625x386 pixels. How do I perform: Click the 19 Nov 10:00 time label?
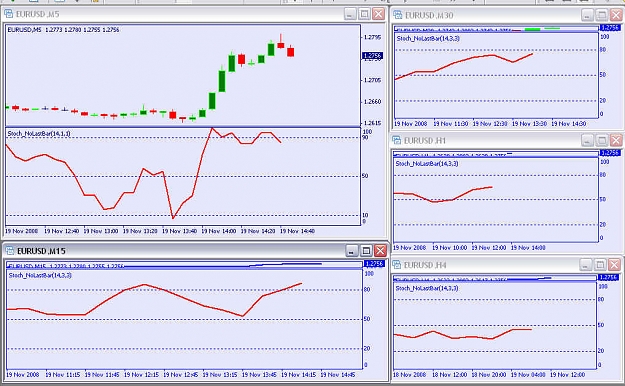tap(450, 248)
